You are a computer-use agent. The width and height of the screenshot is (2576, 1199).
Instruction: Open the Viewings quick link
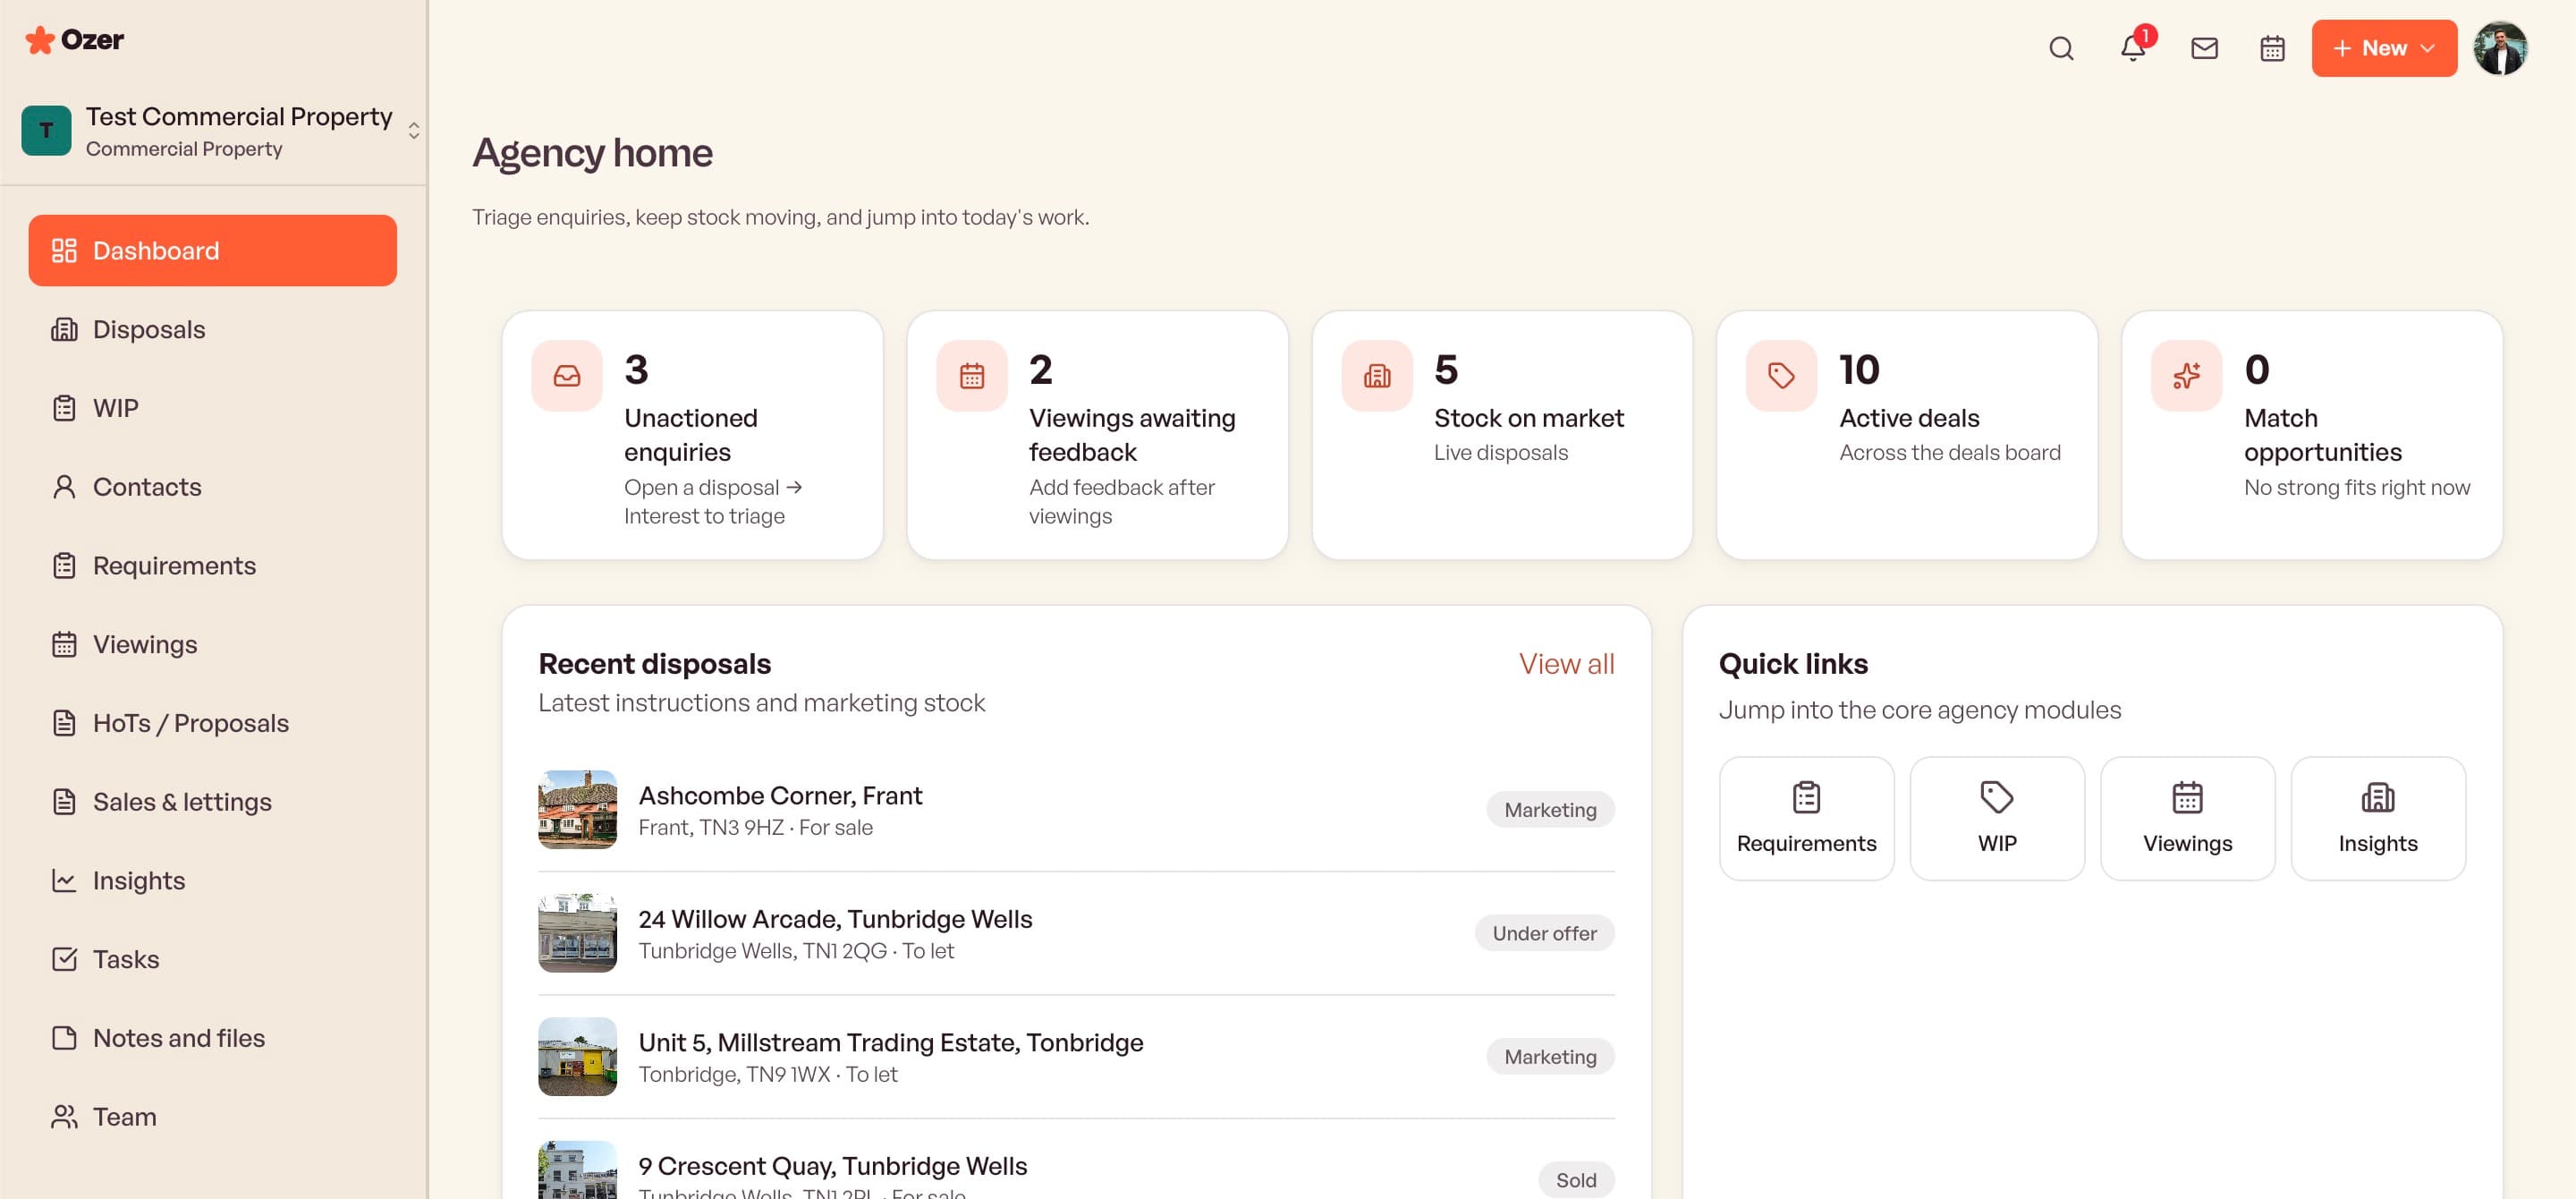[2187, 819]
